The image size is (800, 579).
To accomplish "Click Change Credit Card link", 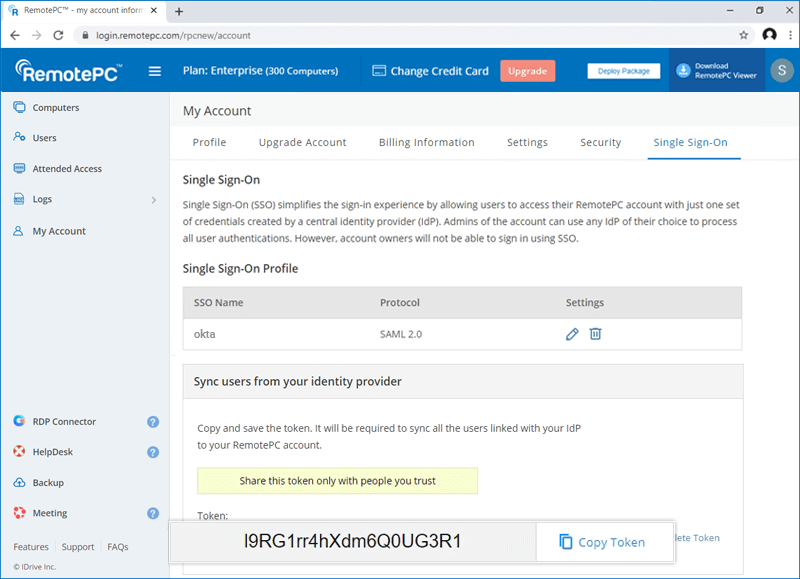I will (439, 71).
